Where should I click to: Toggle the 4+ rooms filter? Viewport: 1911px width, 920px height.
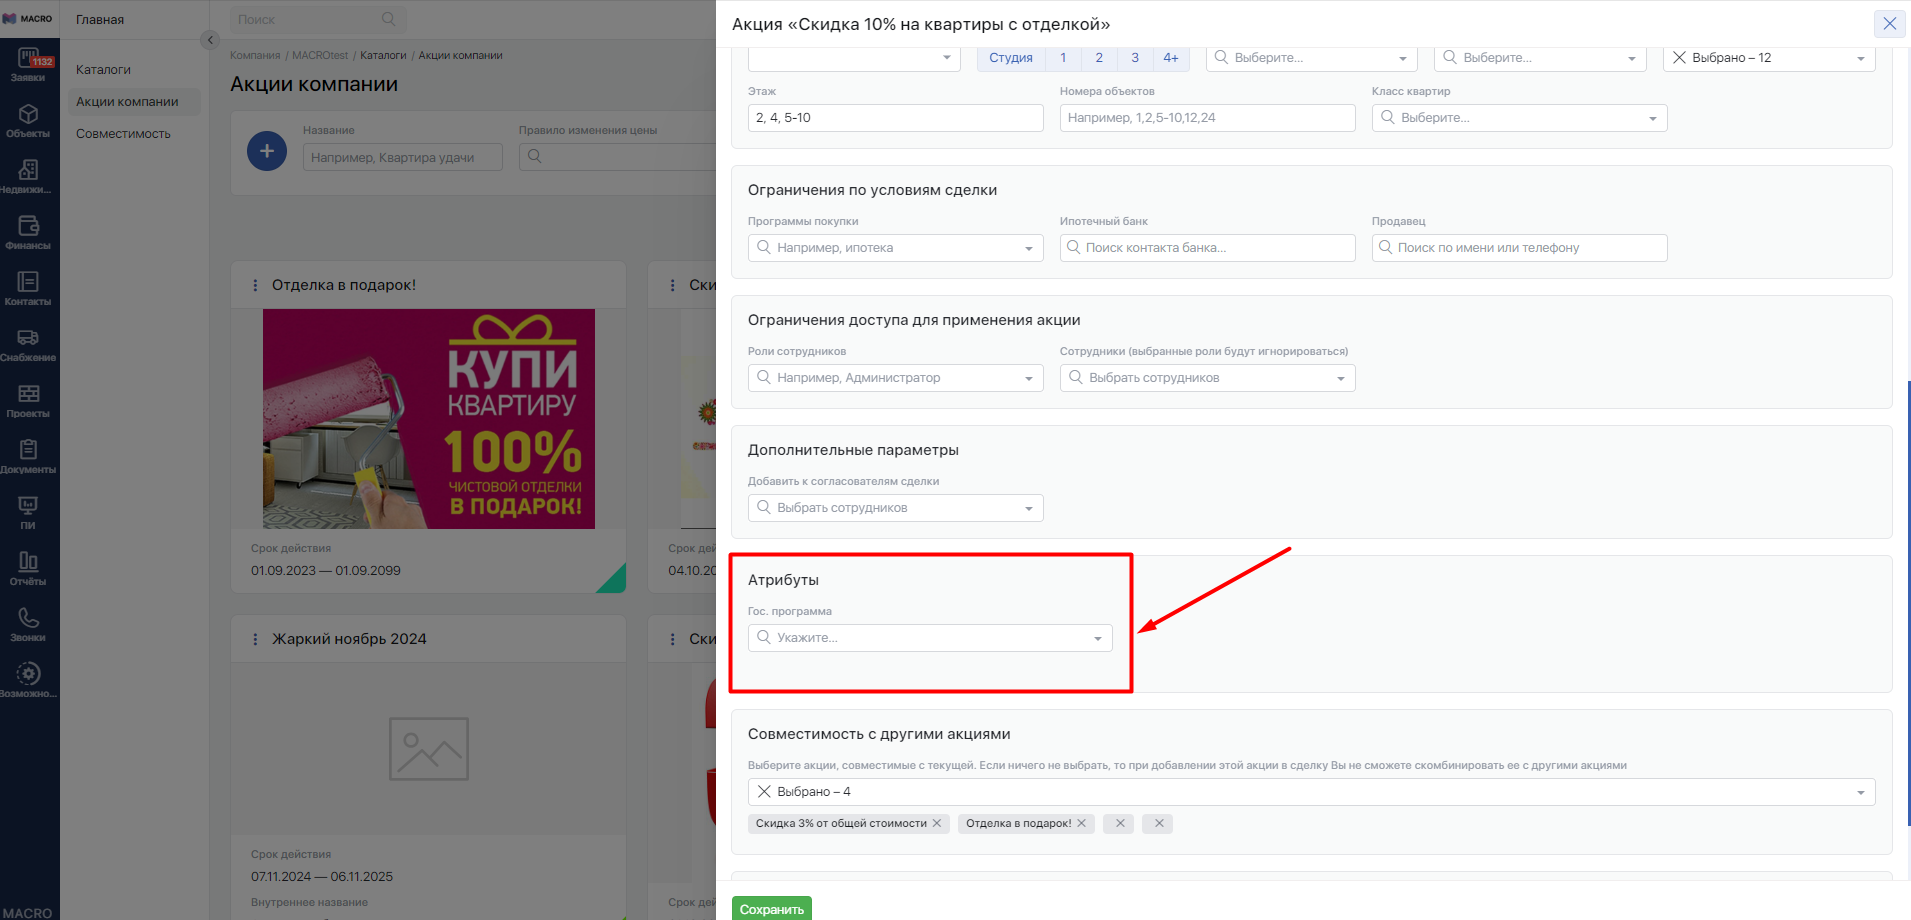point(1170,58)
